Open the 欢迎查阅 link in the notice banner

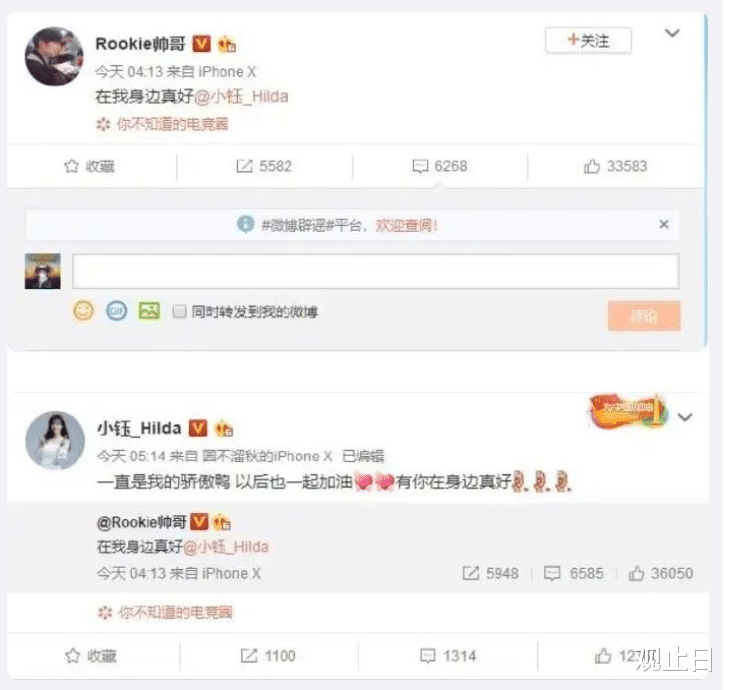(406, 226)
